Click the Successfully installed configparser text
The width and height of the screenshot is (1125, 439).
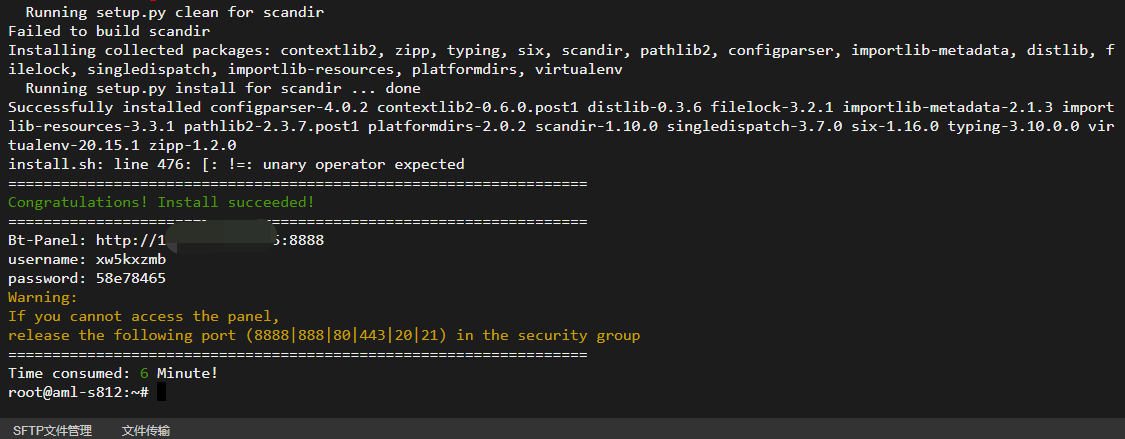click(x=192, y=108)
